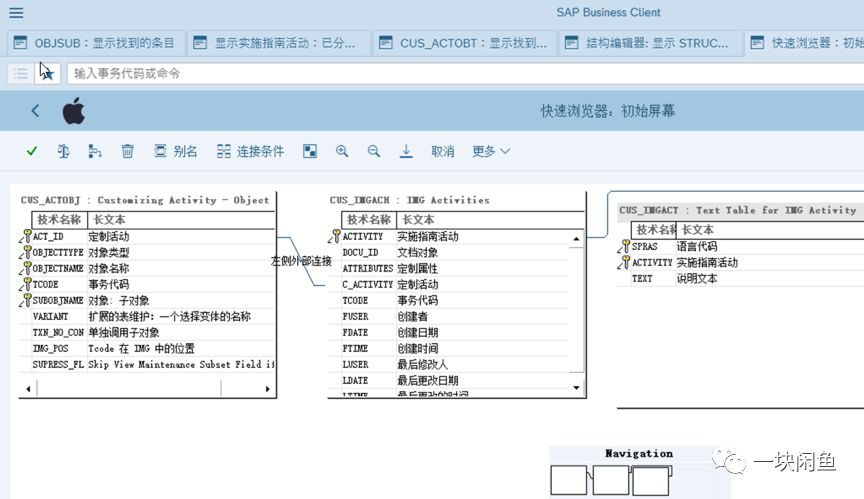Open the list menu icon beside the command field
Viewport: 864px width, 499px height.
click(x=20, y=73)
